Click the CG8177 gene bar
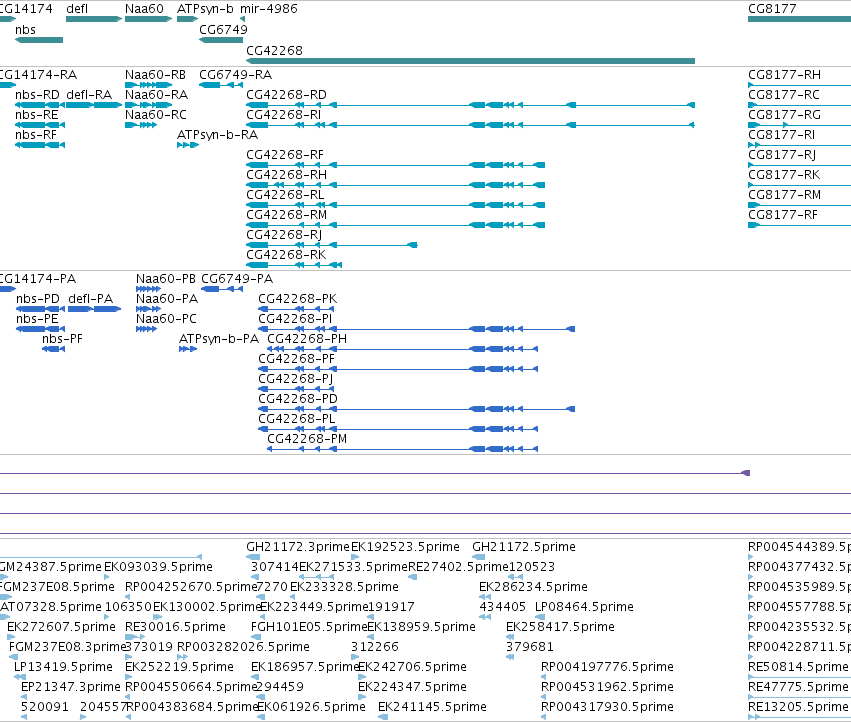The height and width of the screenshot is (722, 851). tap(799, 19)
